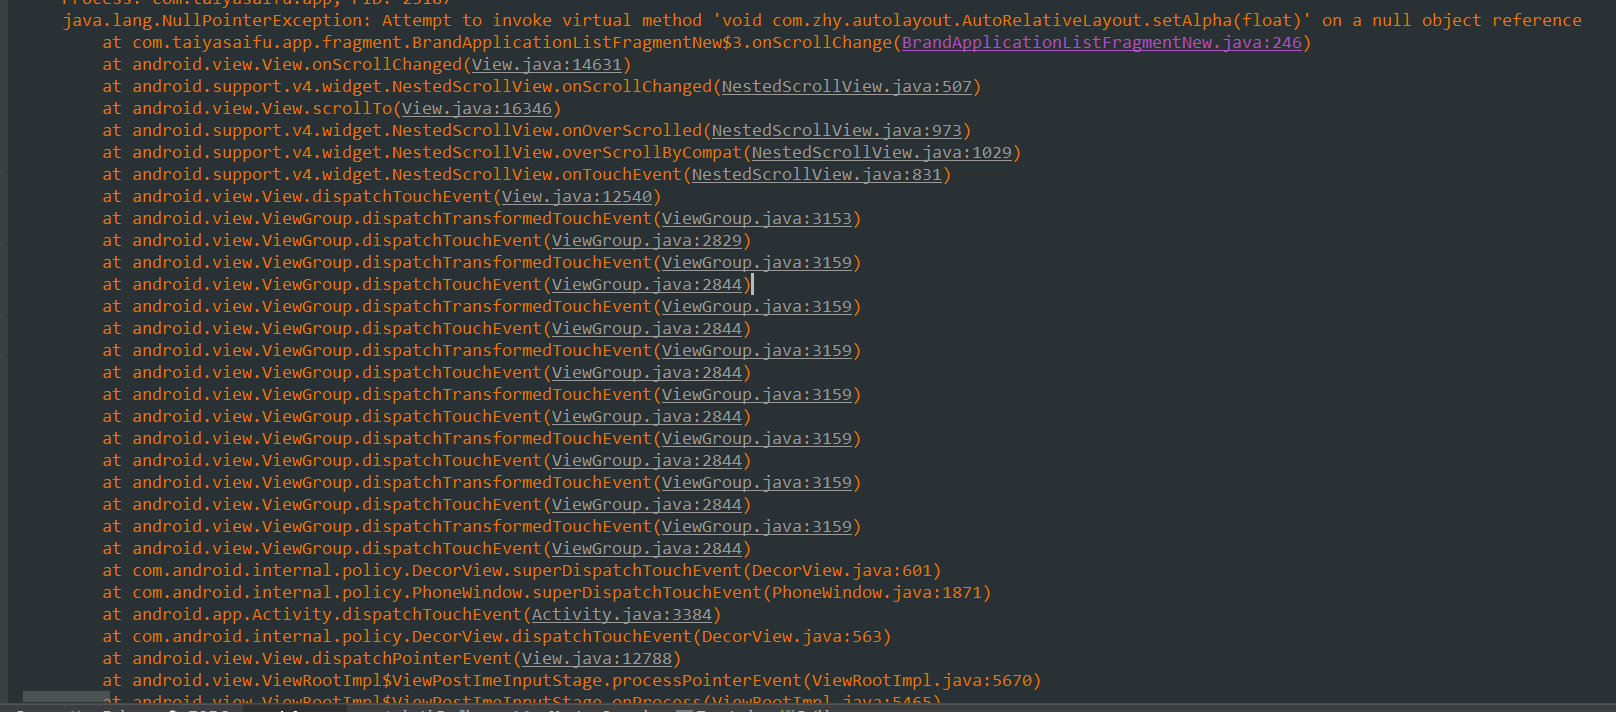Image resolution: width=1616 pixels, height=712 pixels.
Task: Select the NestedScrollView.overScrollByCompat method text
Action: tap(567, 153)
